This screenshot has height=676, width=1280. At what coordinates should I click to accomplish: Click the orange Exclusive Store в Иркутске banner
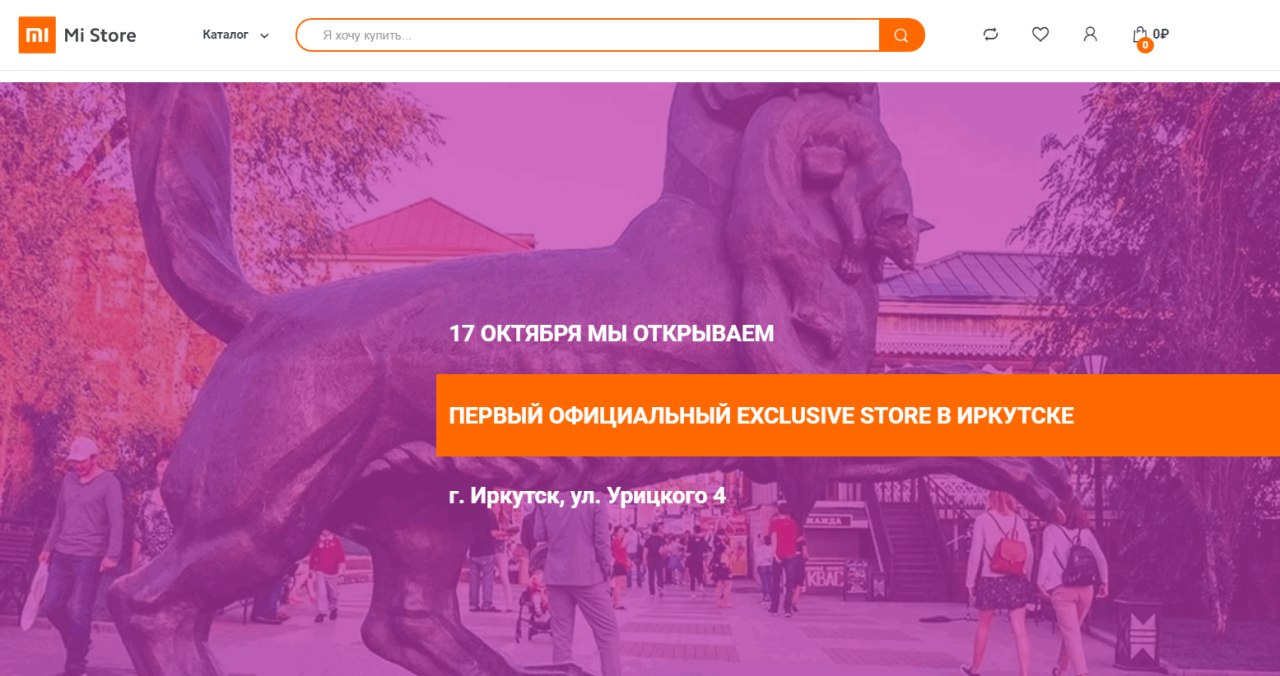[x=858, y=415]
